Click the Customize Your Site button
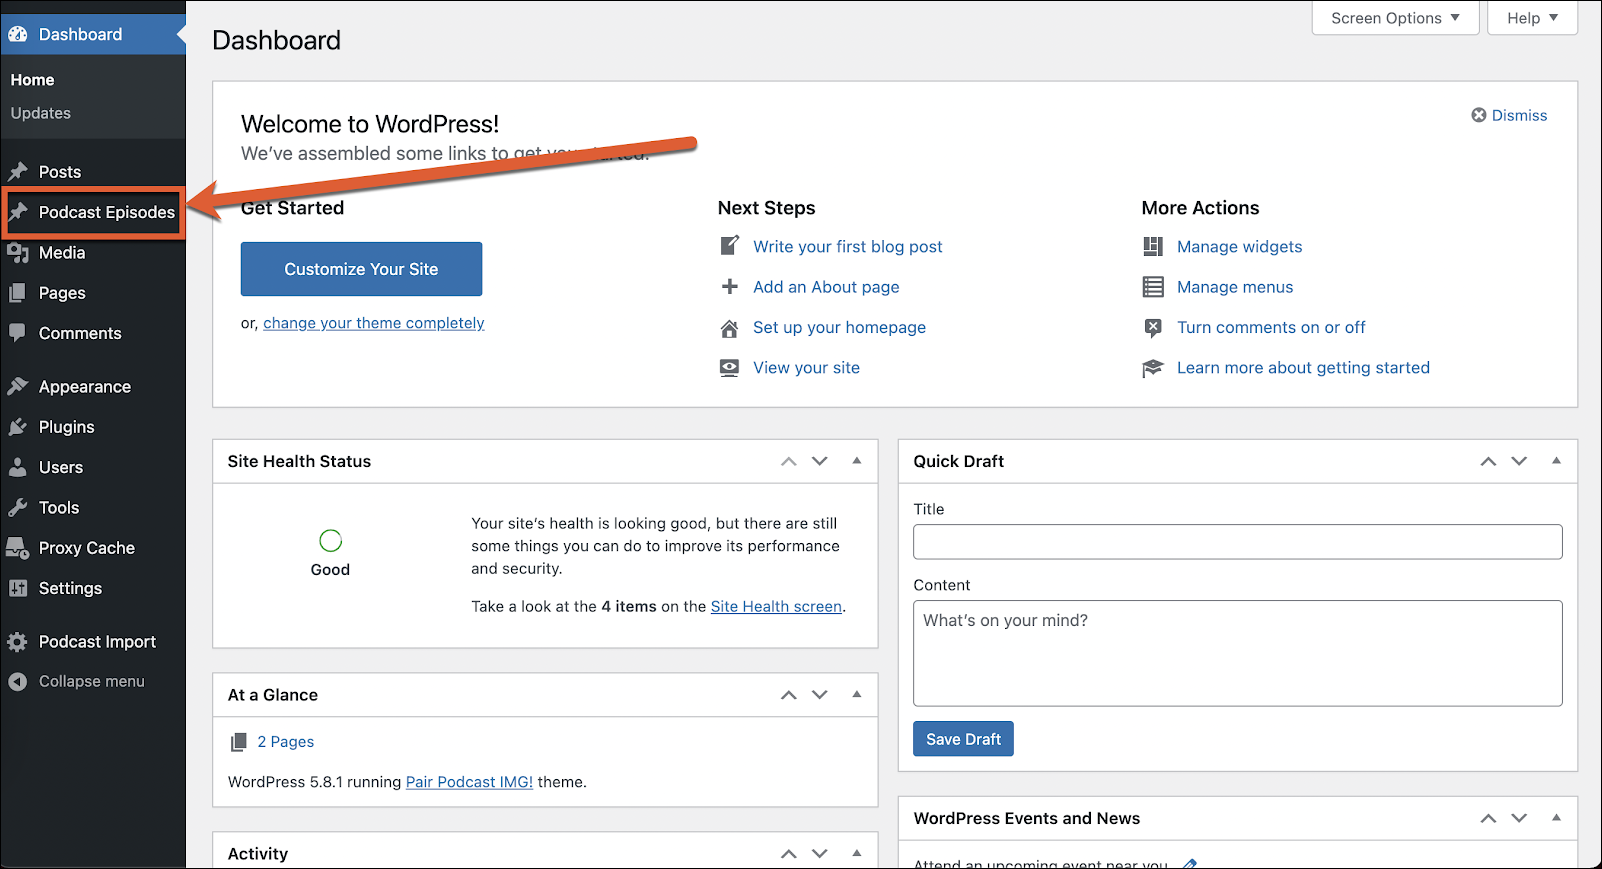Viewport: 1602px width, 869px height. pos(361,269)
